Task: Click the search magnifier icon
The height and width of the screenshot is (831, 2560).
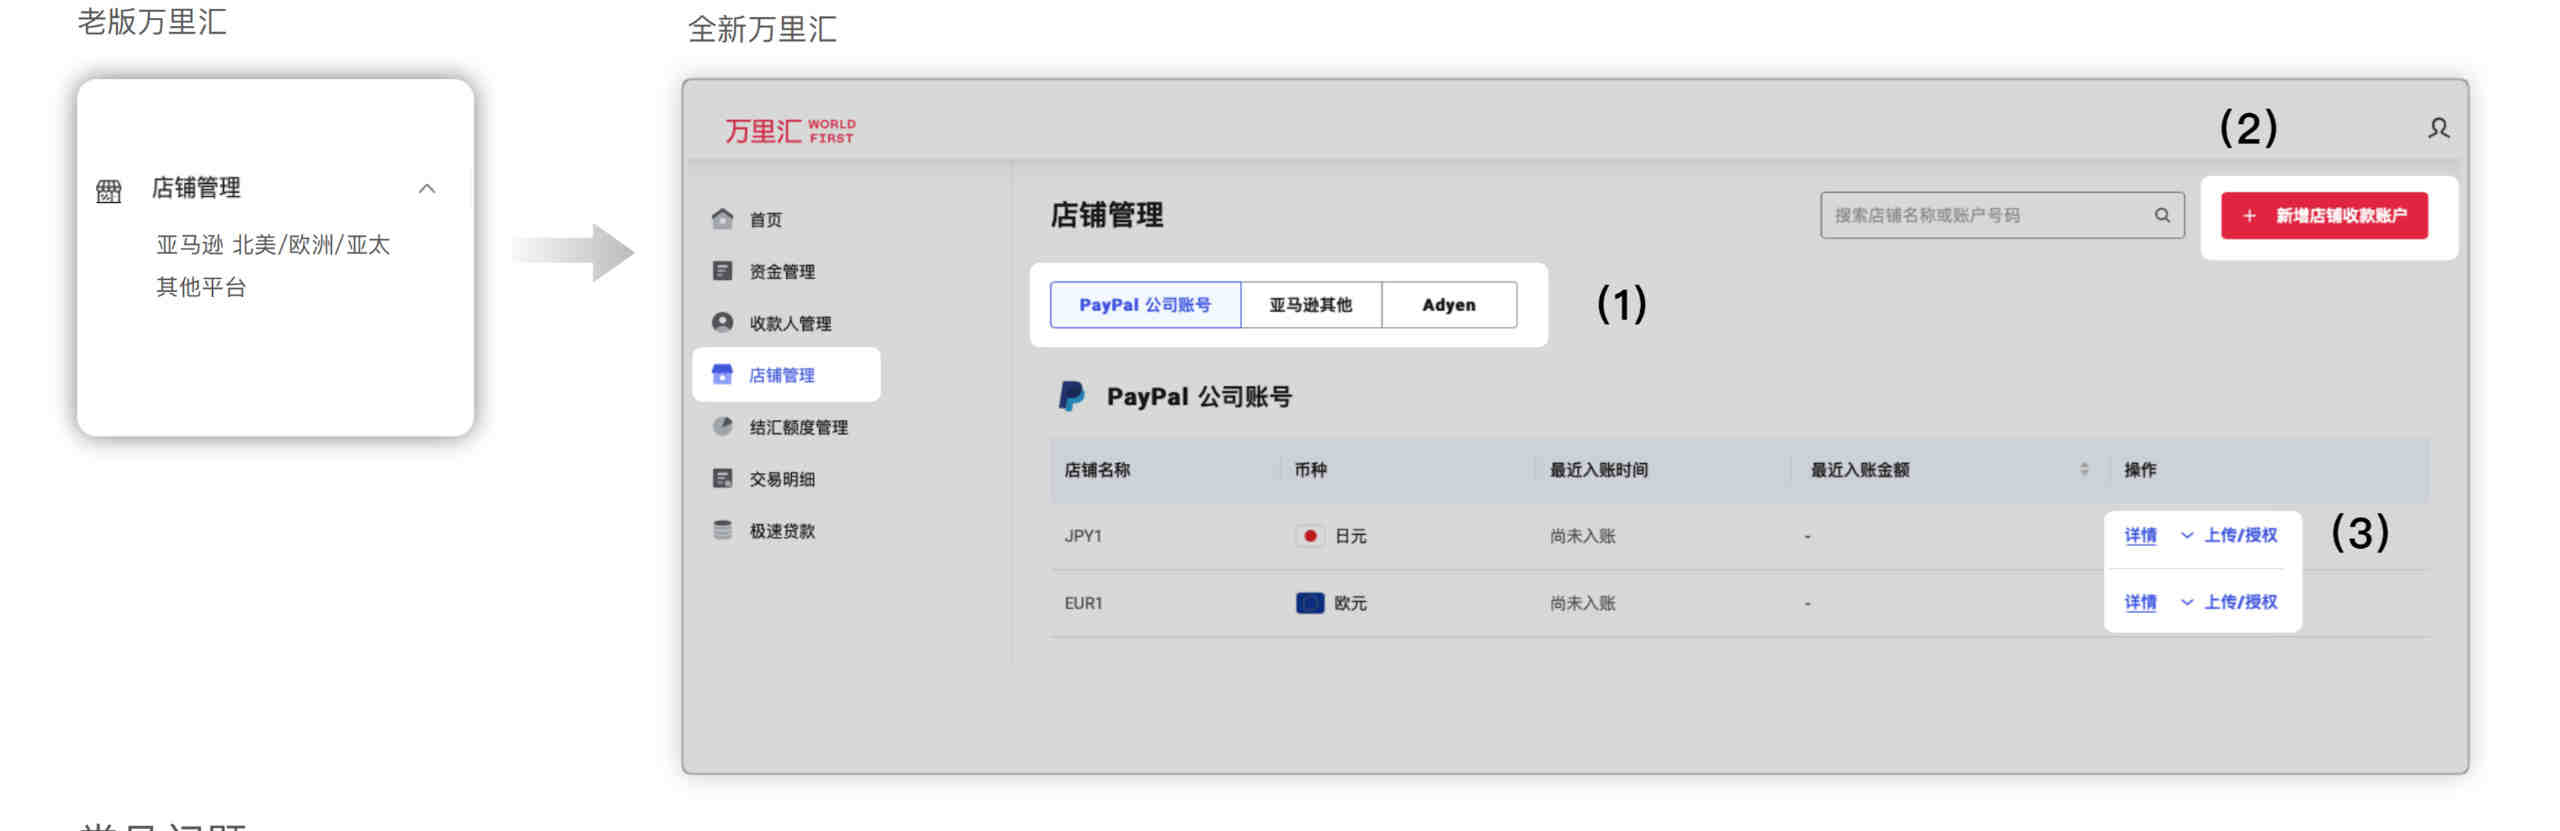Action: 2162,215
